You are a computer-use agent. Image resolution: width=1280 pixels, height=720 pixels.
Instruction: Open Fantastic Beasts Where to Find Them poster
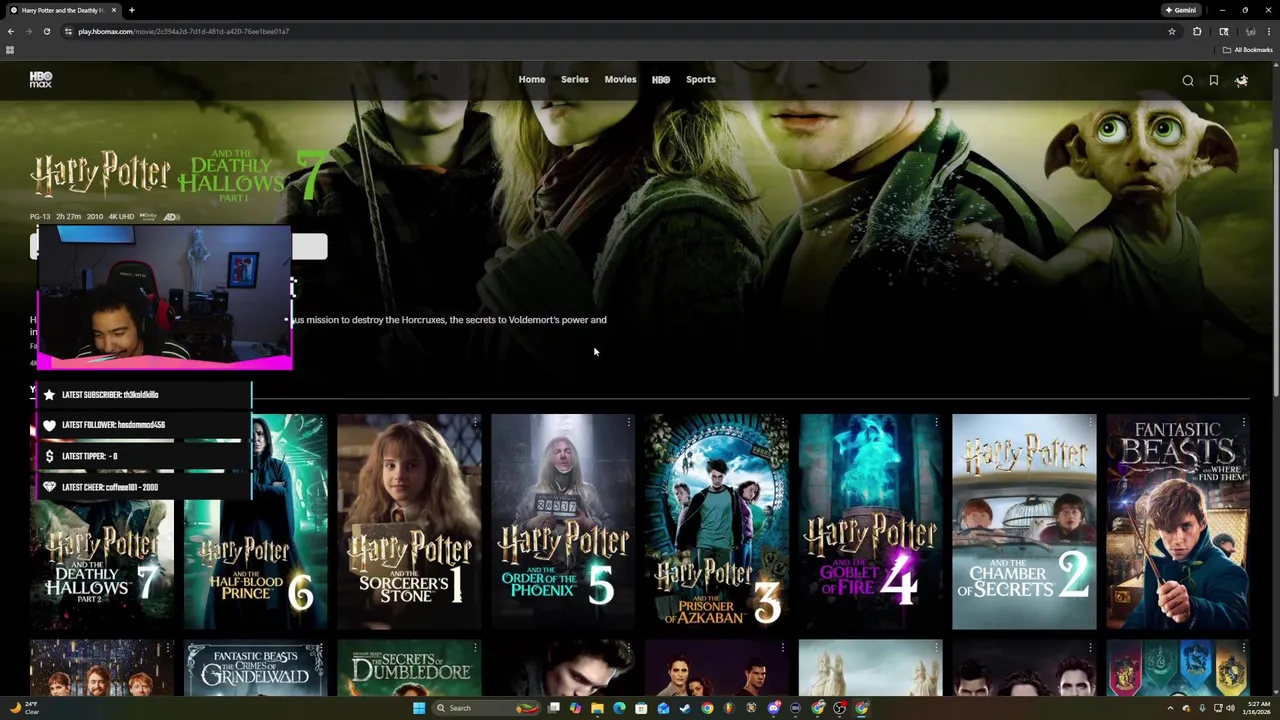[x=1178, y=522]
